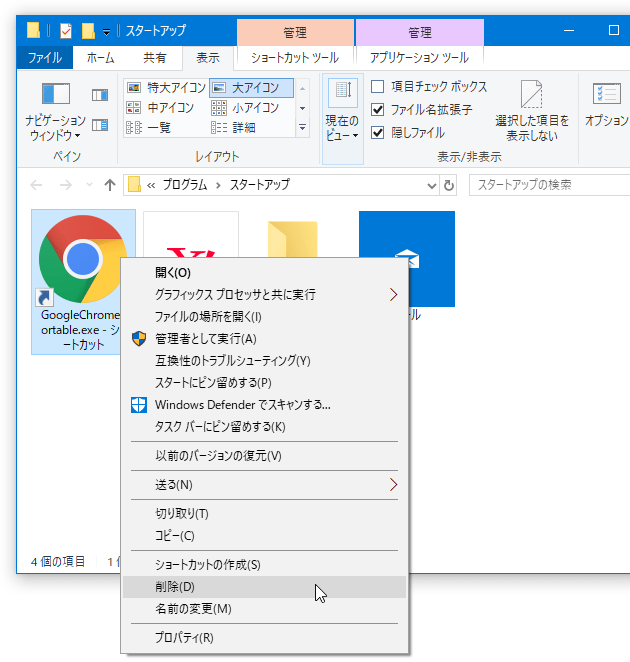Choose 大アイコン layout
Viewport: 630px width, 662px height.
click(252, 88)
